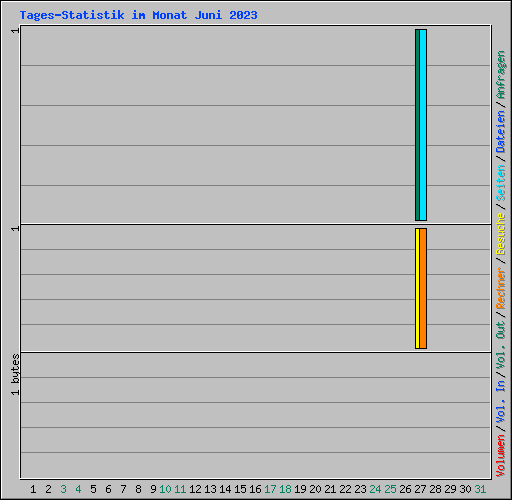This screenshot has width=512, height=500.
Task: Click the green day 24 label
Action: (375, 489)
